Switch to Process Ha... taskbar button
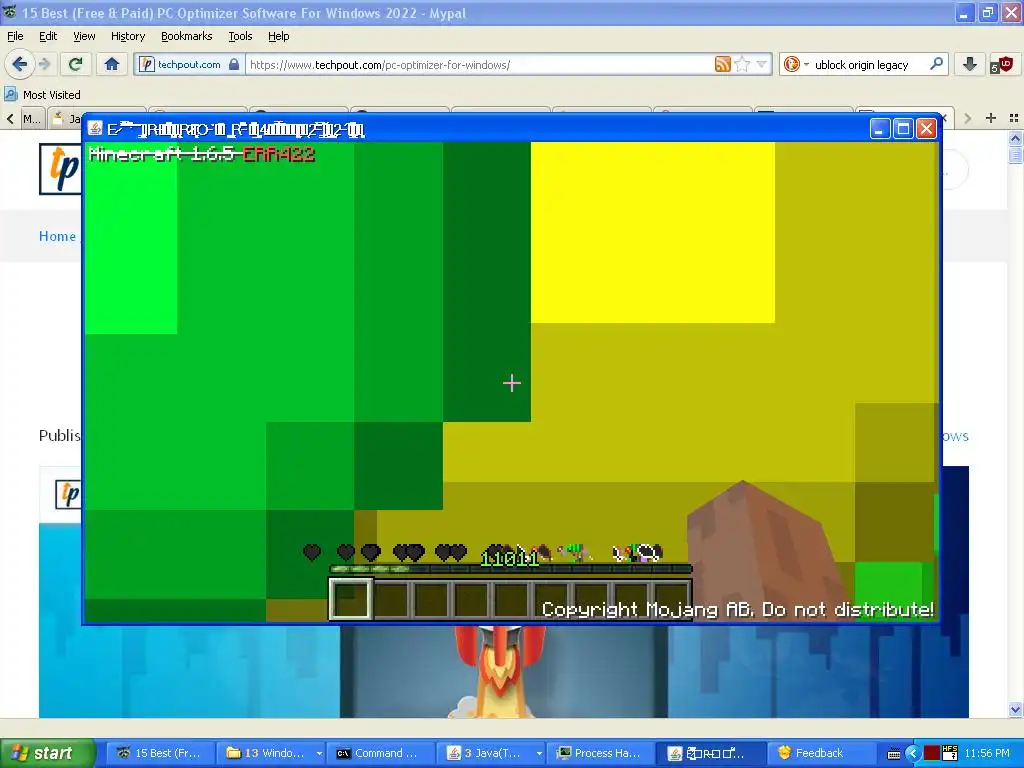The width and height of the screenshot is (1024, 768). pos(599,753)
